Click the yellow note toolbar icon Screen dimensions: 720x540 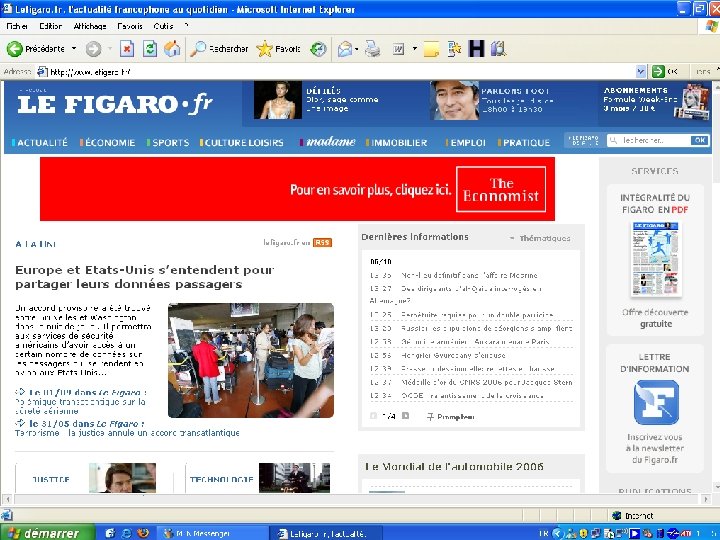(431, 49)
